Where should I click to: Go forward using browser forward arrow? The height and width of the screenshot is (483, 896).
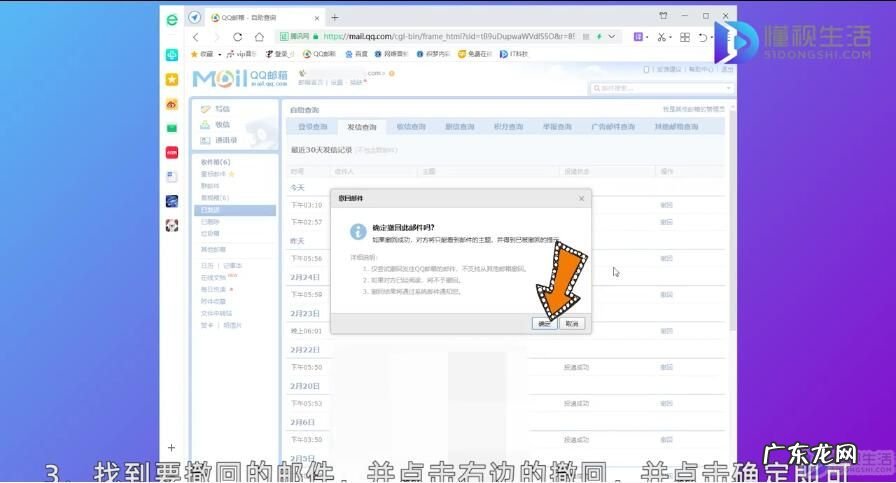pos(217,37)
